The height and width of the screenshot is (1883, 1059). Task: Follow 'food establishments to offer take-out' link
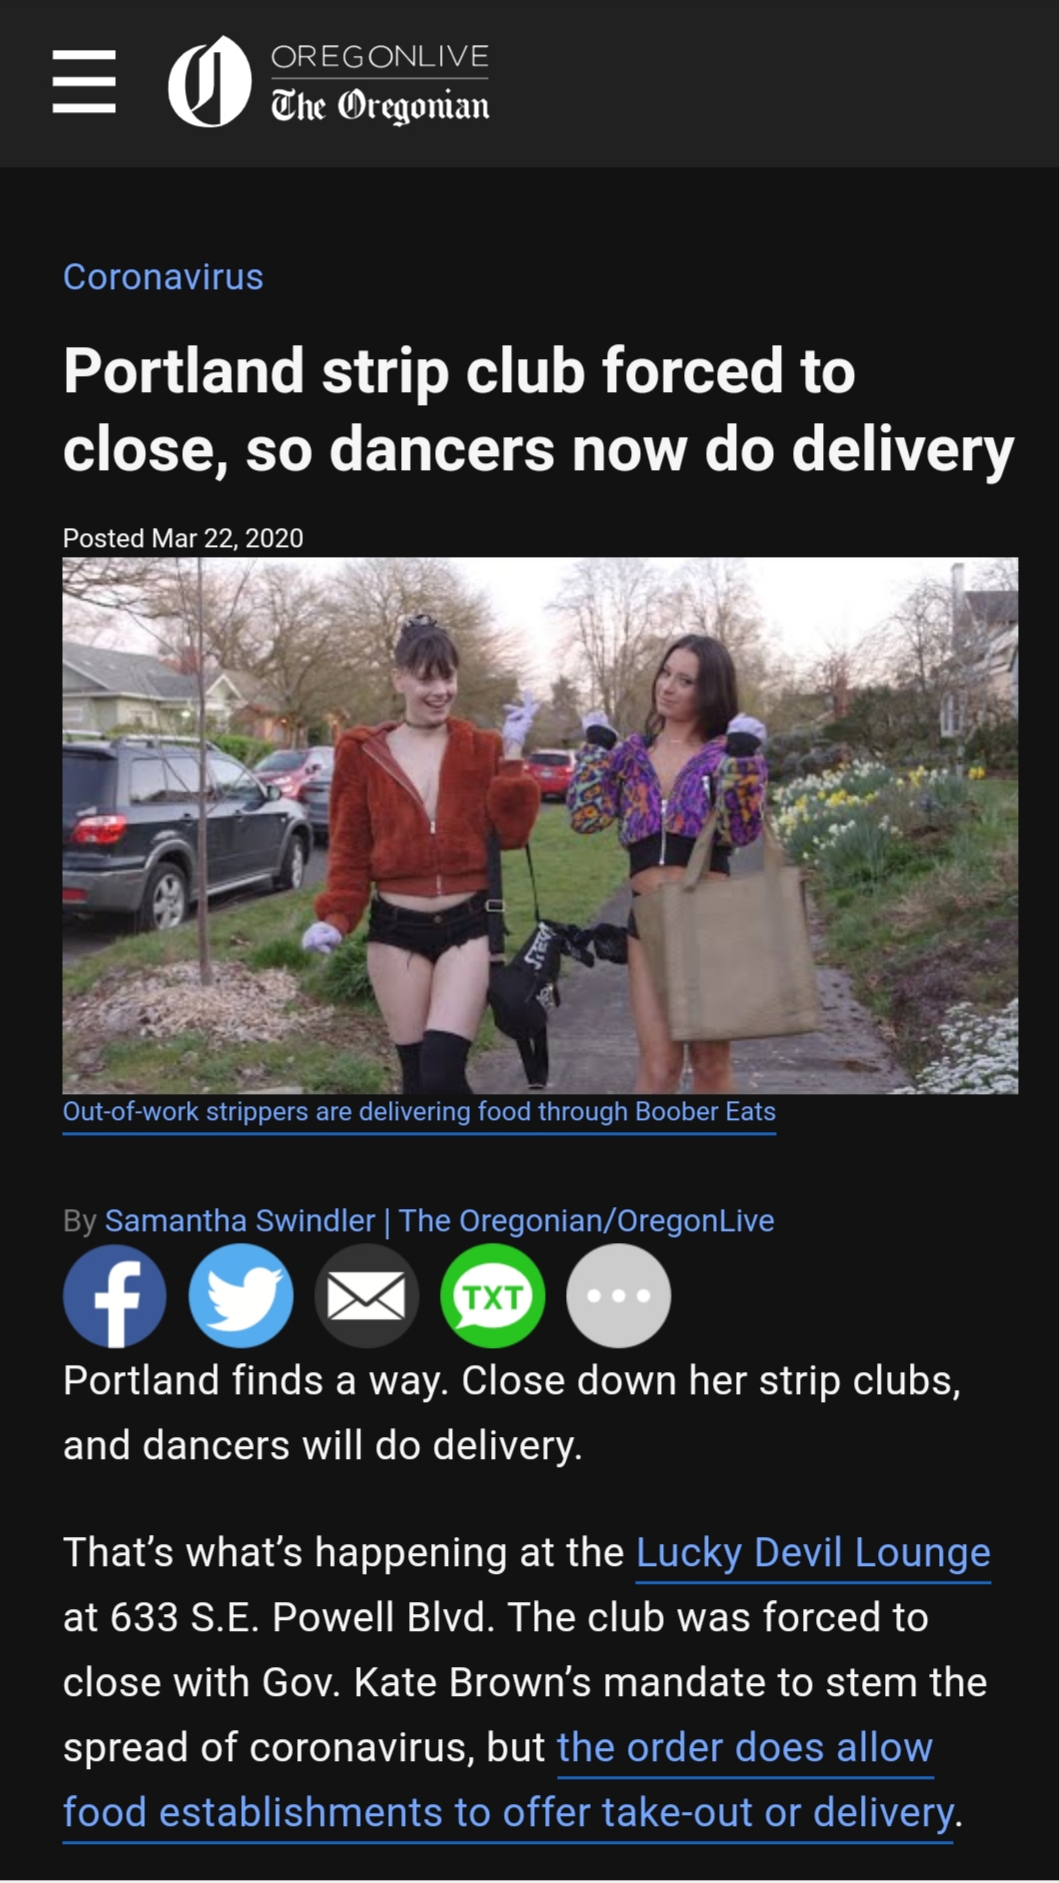point(508,1812)
